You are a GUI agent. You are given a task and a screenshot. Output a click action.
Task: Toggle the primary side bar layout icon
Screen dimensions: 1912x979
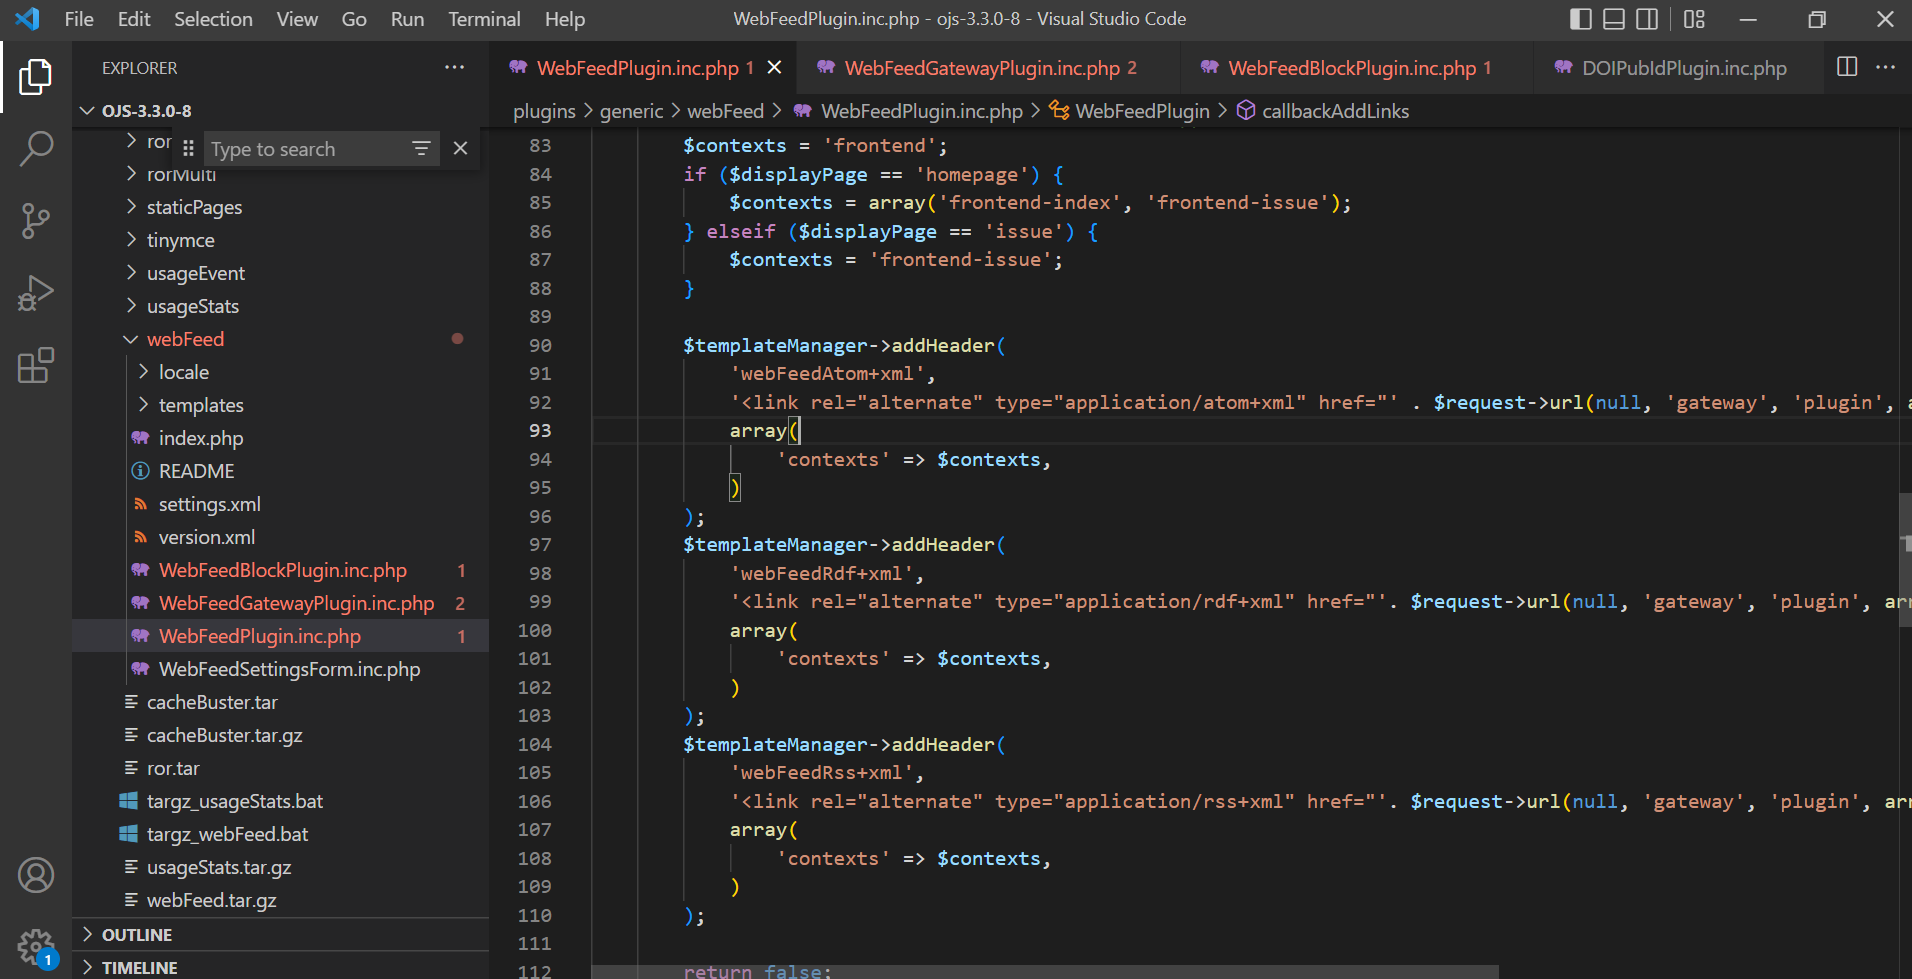click(x=1580, y=19)
